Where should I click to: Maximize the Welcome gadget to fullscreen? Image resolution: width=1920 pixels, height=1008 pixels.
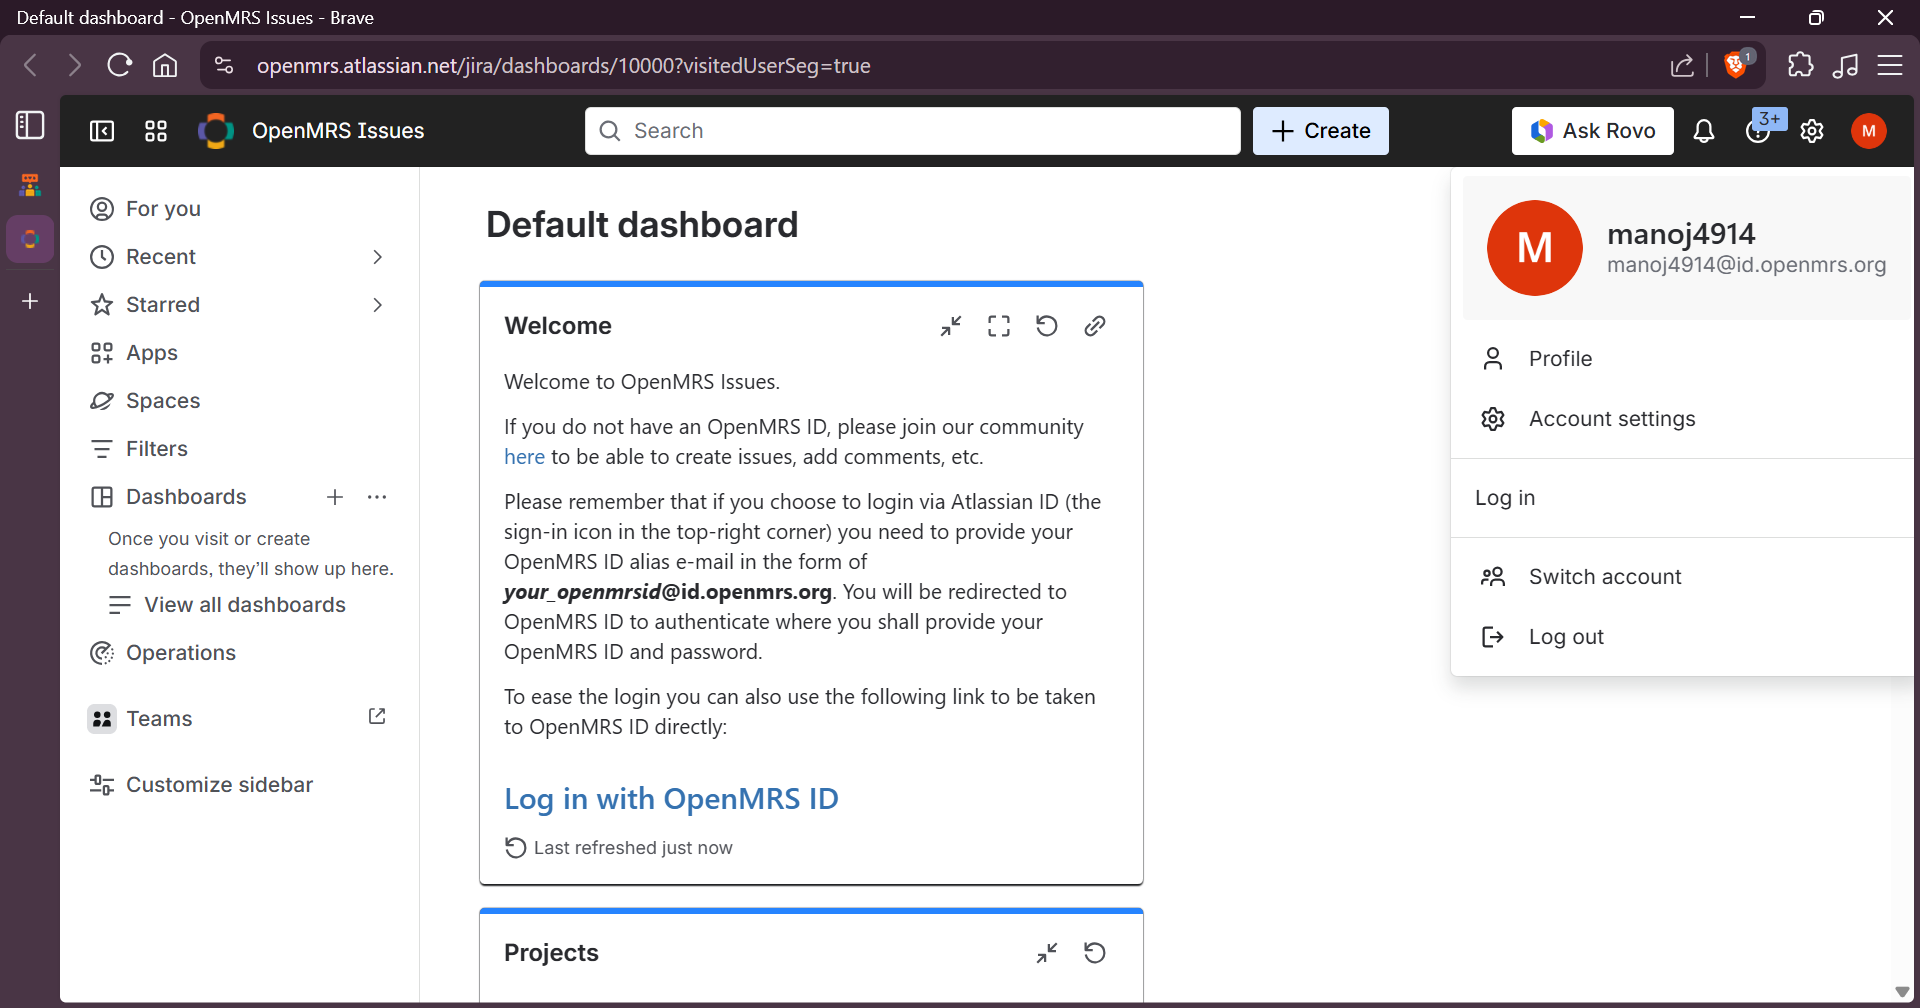coord(998,326)
